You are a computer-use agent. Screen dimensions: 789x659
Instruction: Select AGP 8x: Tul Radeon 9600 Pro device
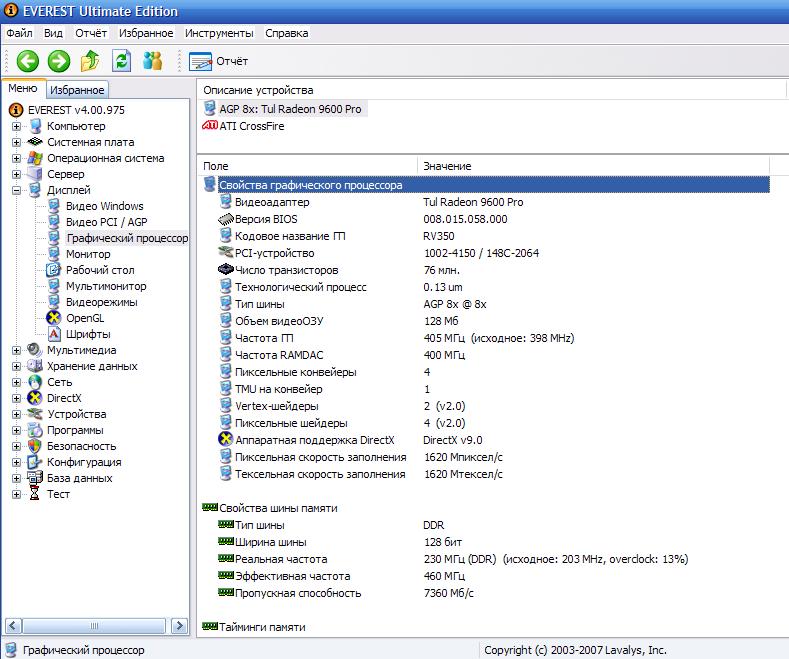[290, 109]
